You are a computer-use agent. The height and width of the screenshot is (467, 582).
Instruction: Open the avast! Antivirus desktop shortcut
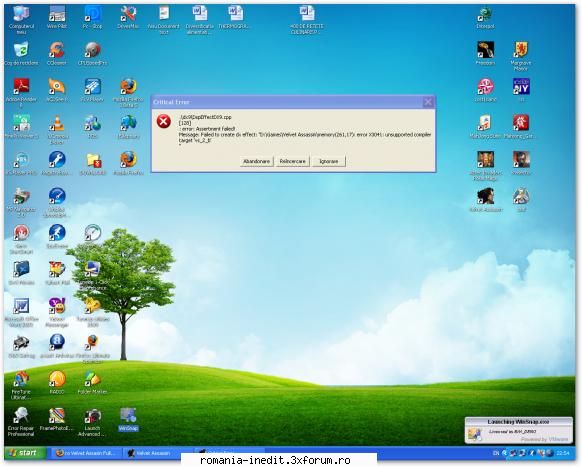[57, 346]
